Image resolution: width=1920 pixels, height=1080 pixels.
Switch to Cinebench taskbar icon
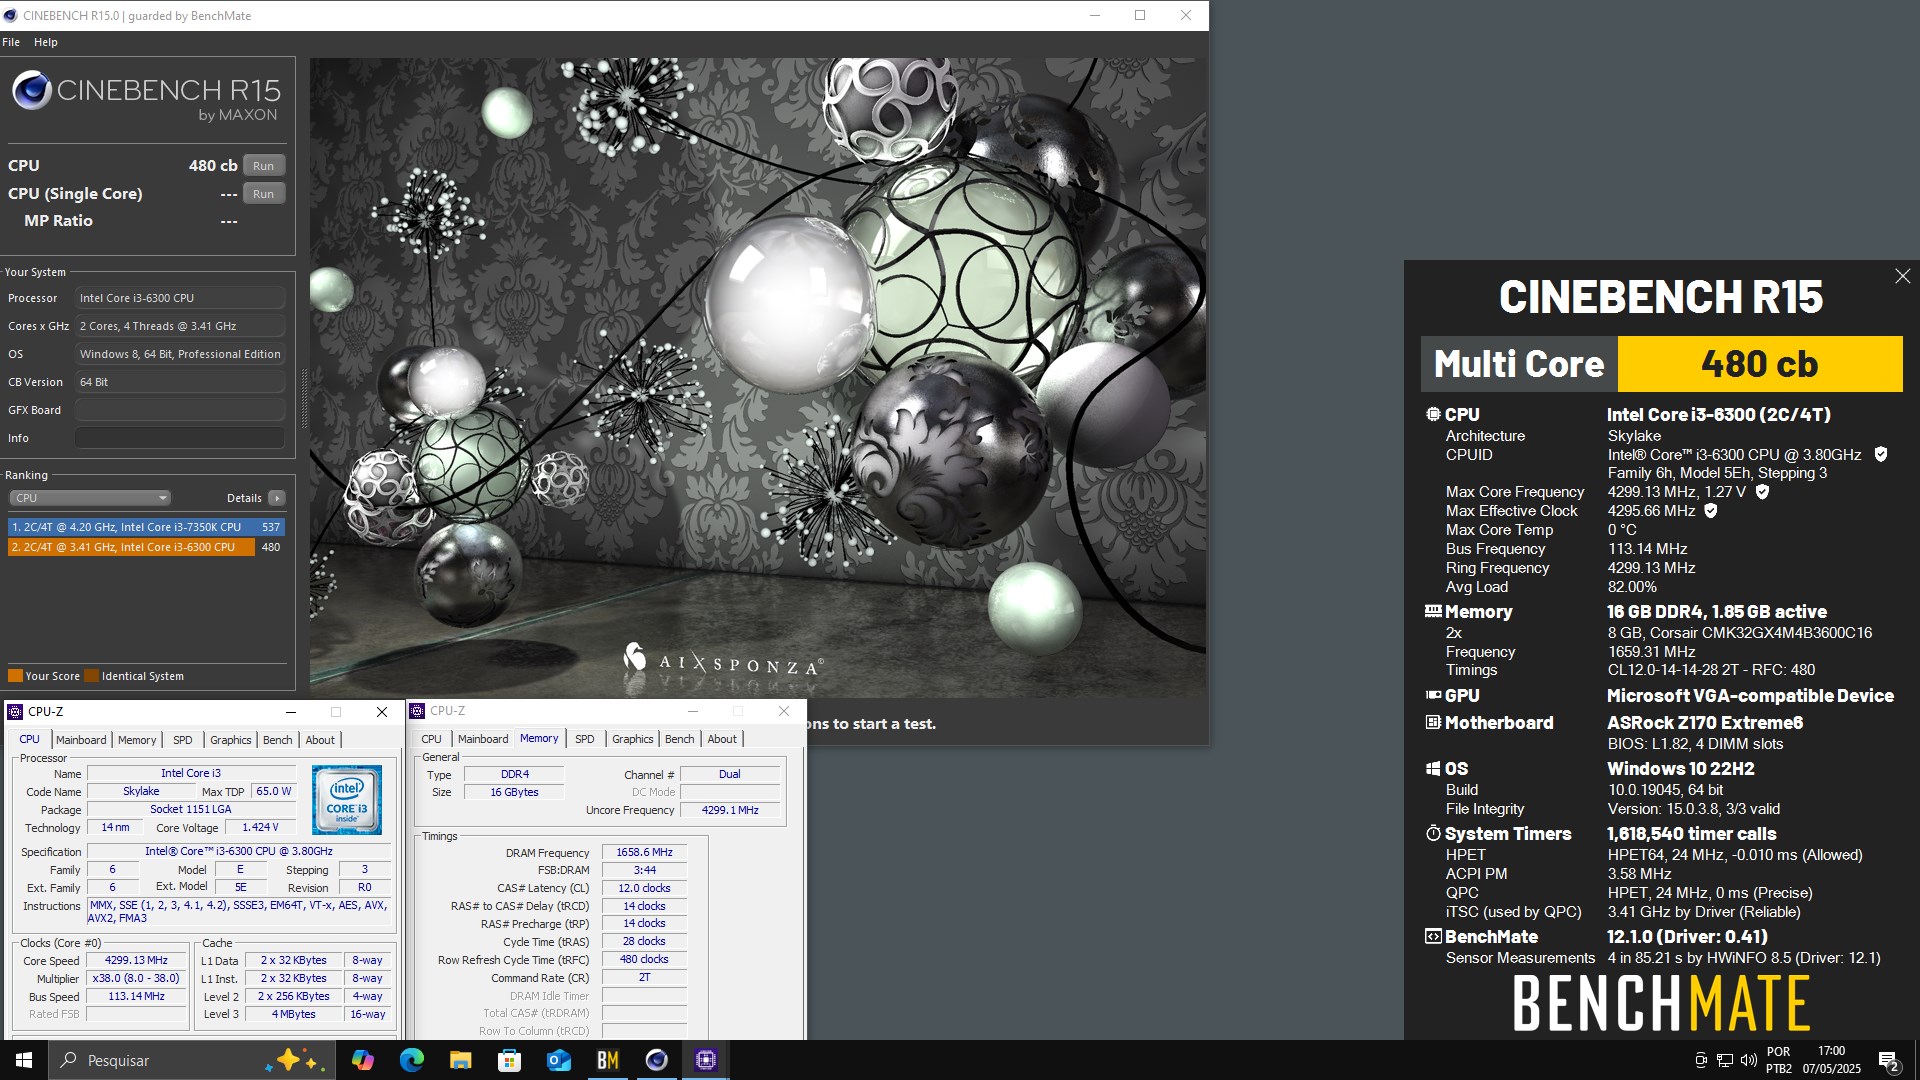656,1060
